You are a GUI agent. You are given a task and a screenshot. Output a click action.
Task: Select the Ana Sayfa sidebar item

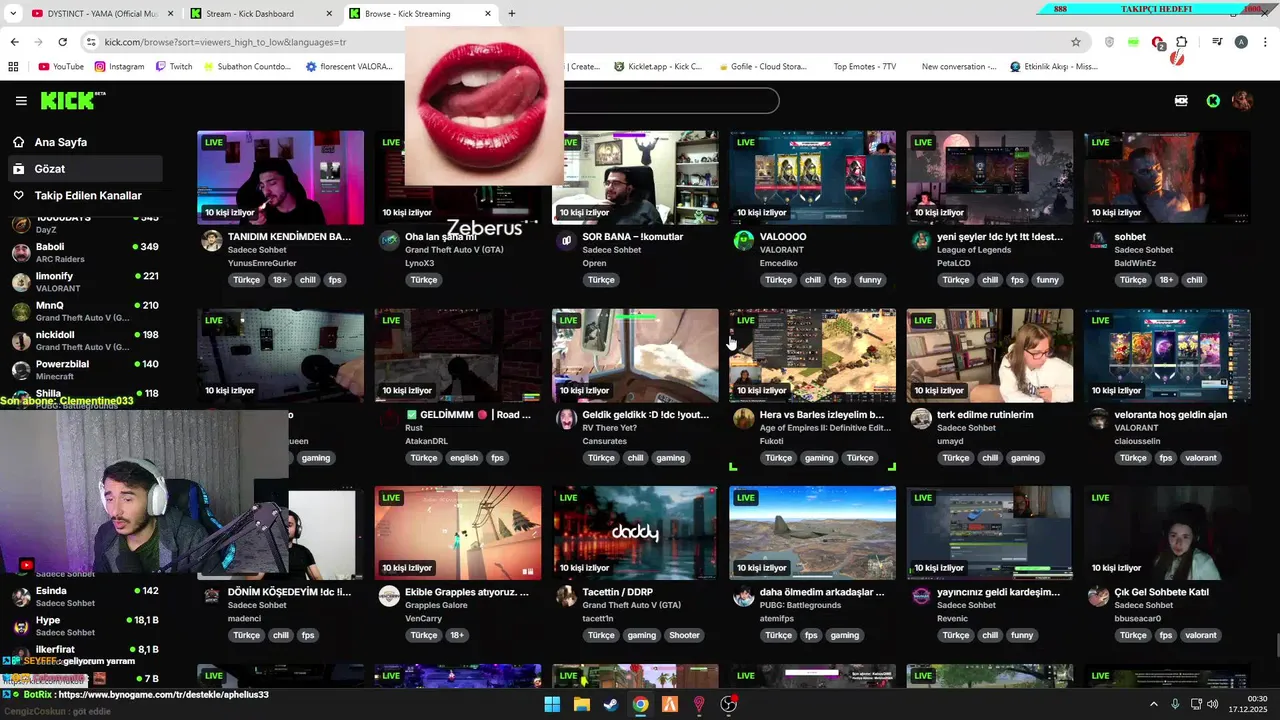[x=84, y=142]
